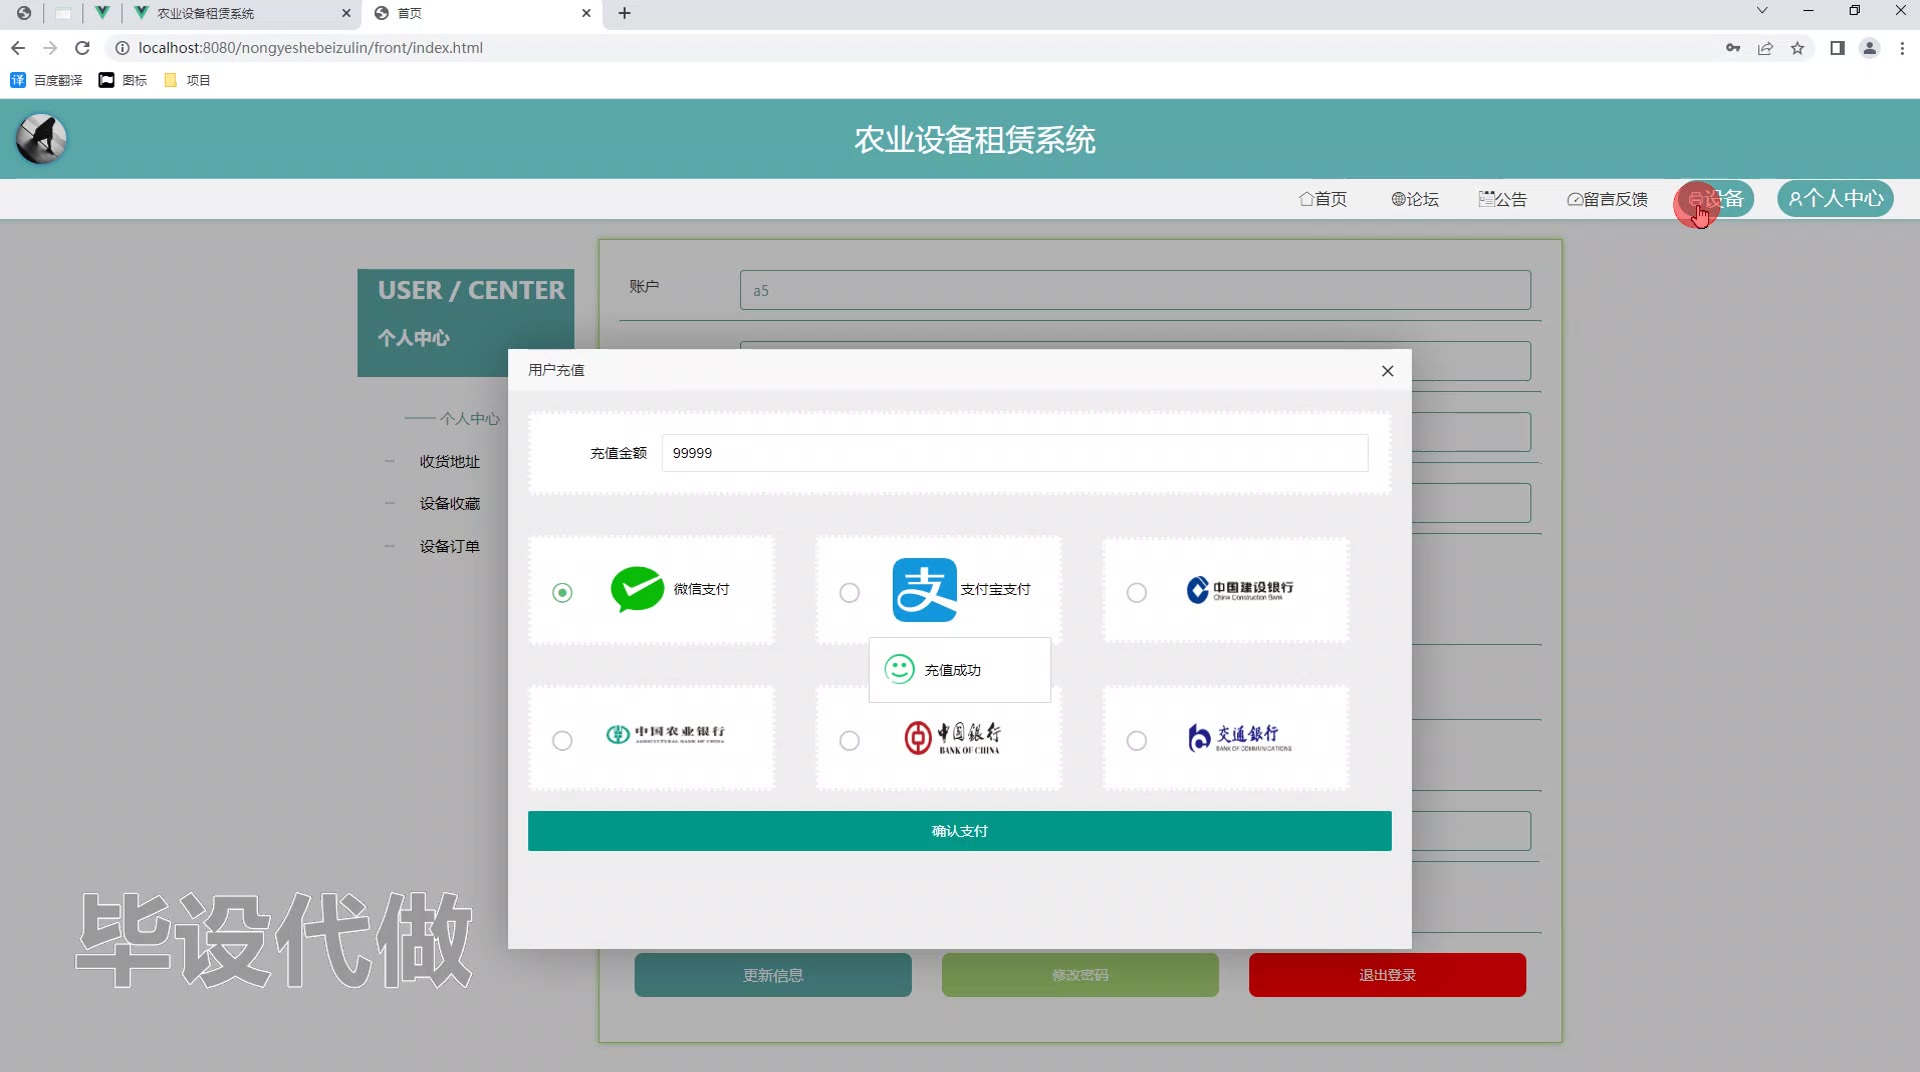Image resolution: width=1920 pixels, height=1072 pixels.
Task: Open the 论坛 forum nav item
Action: (1414, 199)
